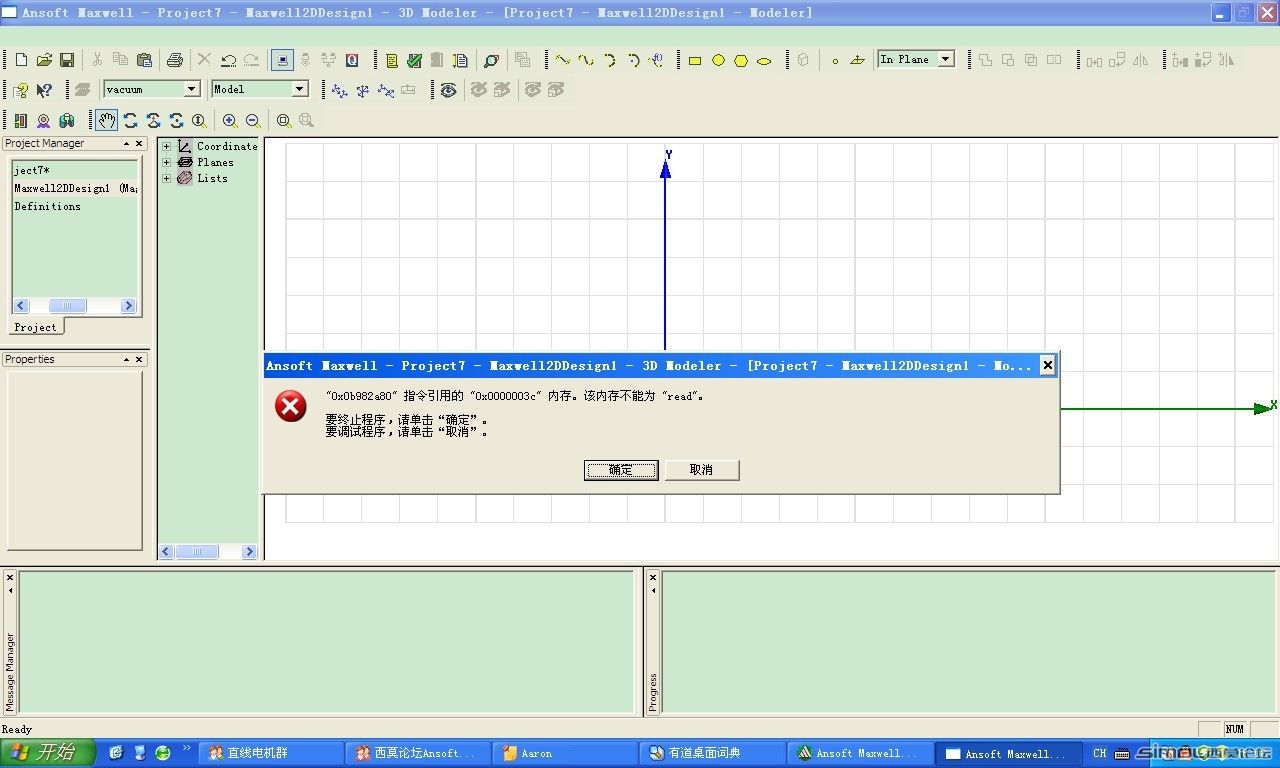The height and width of the screenshot is (768, 1280).
Task: Click the binoculars icon in the bottom toolbar
Action: click(67, 121)
